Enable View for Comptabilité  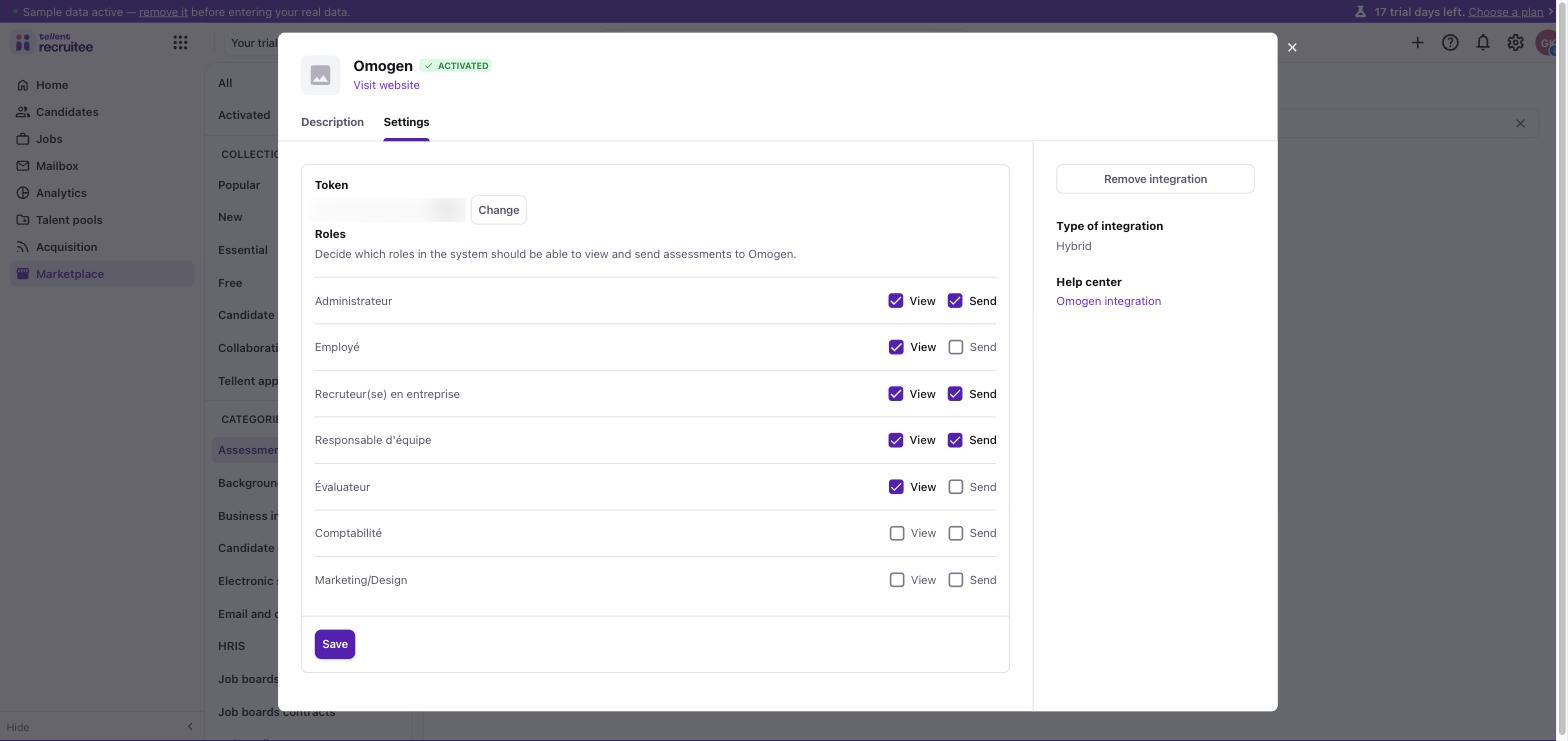click(896, 533)
